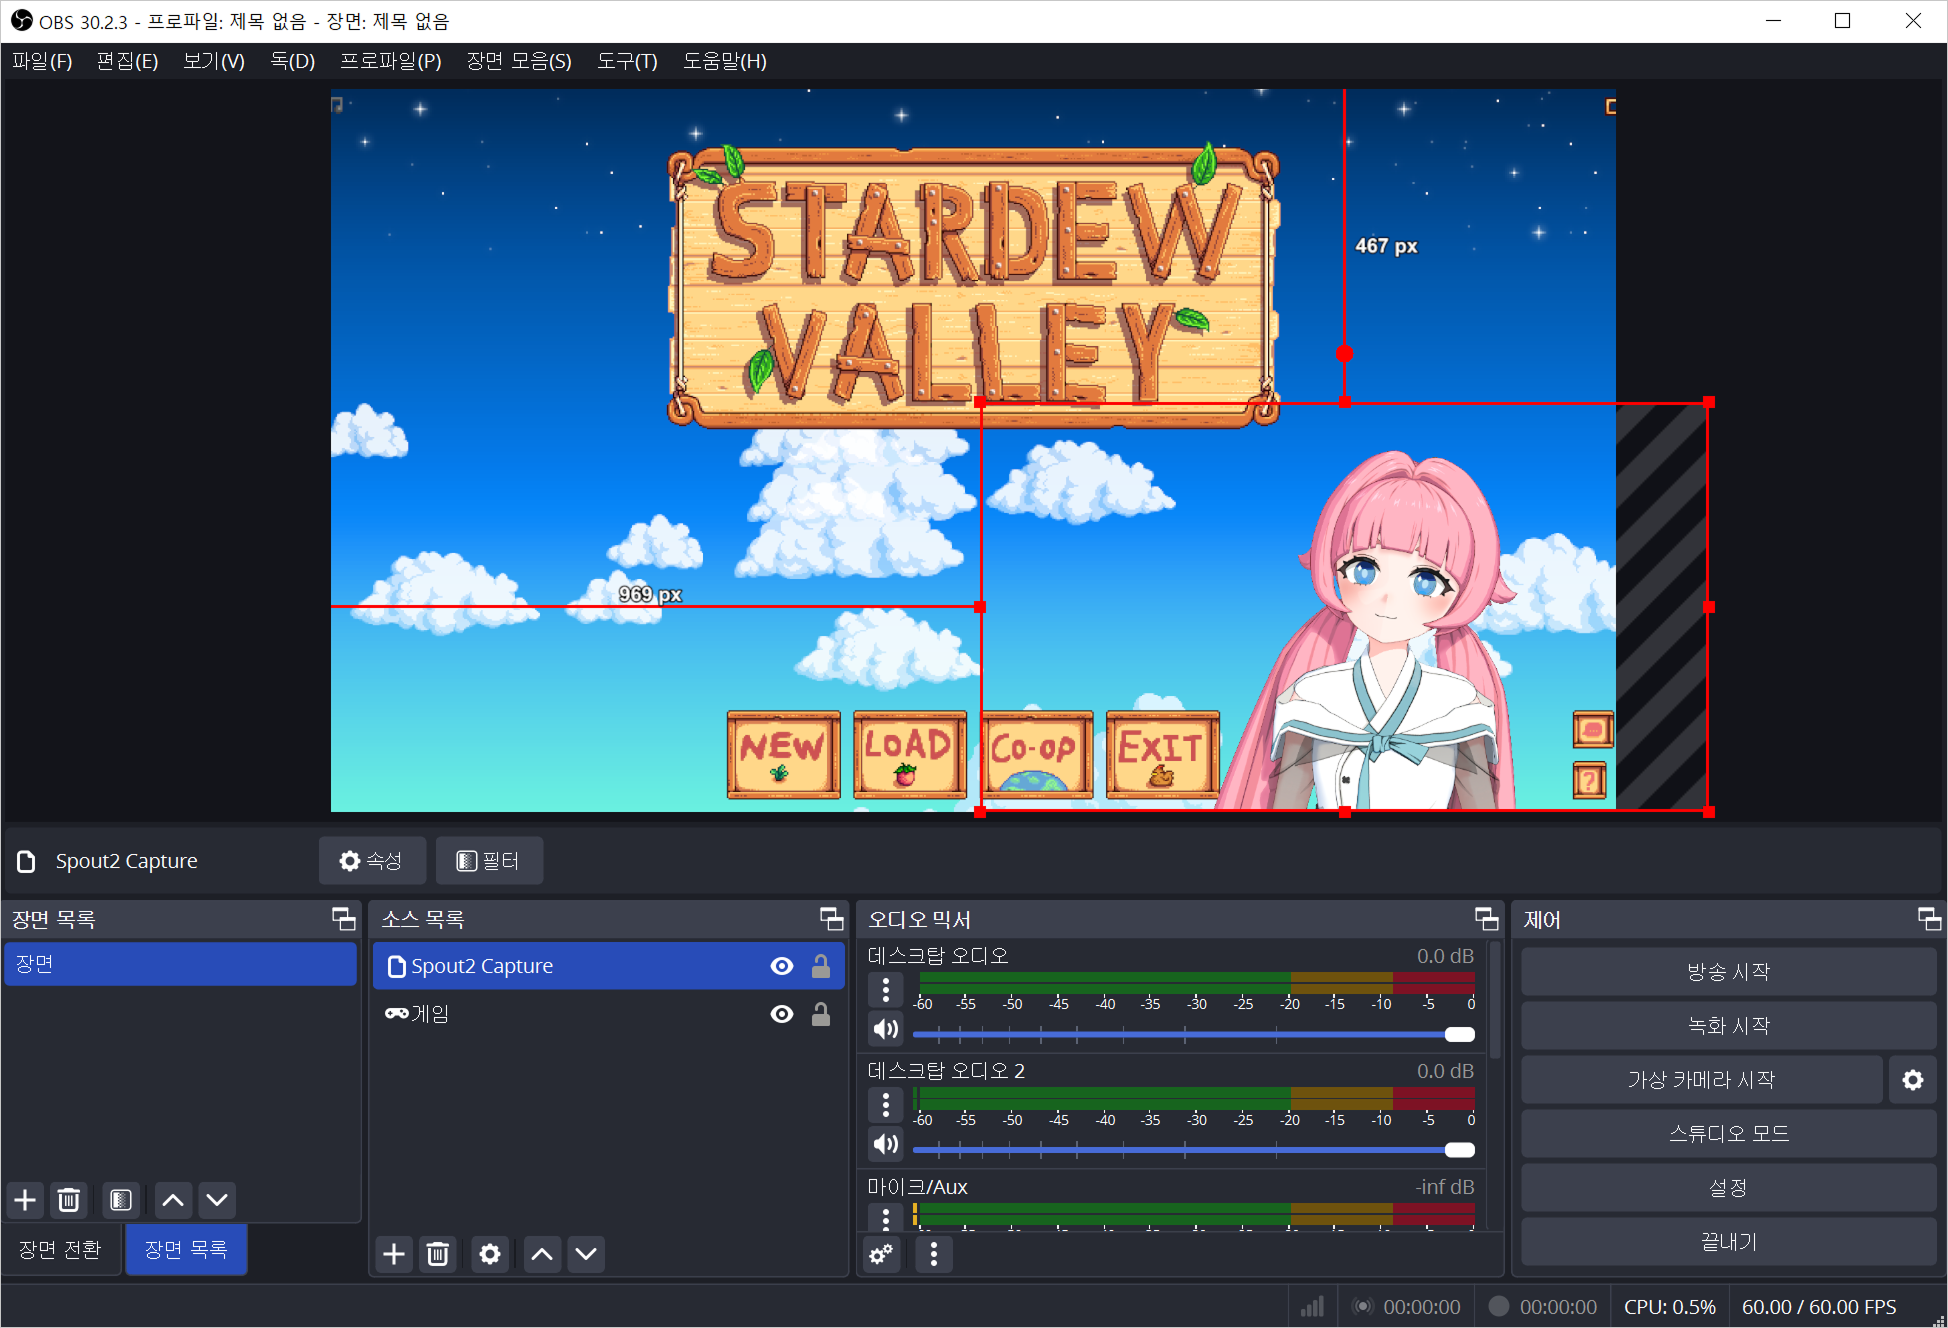Pop out the 장면 목록 dock
Viewport: 1948px width, 1328px height.
[343, 919]
